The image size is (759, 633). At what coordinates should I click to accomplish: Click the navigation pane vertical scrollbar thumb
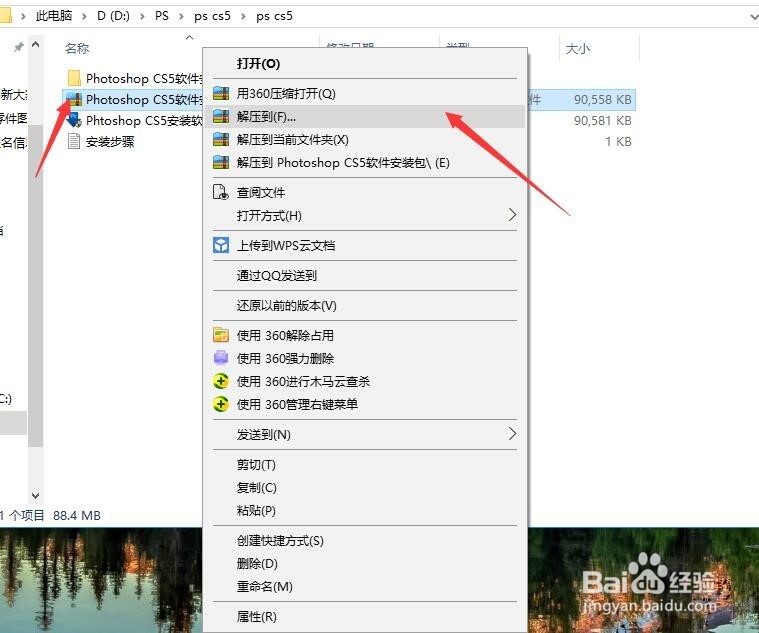click(35, 286)
